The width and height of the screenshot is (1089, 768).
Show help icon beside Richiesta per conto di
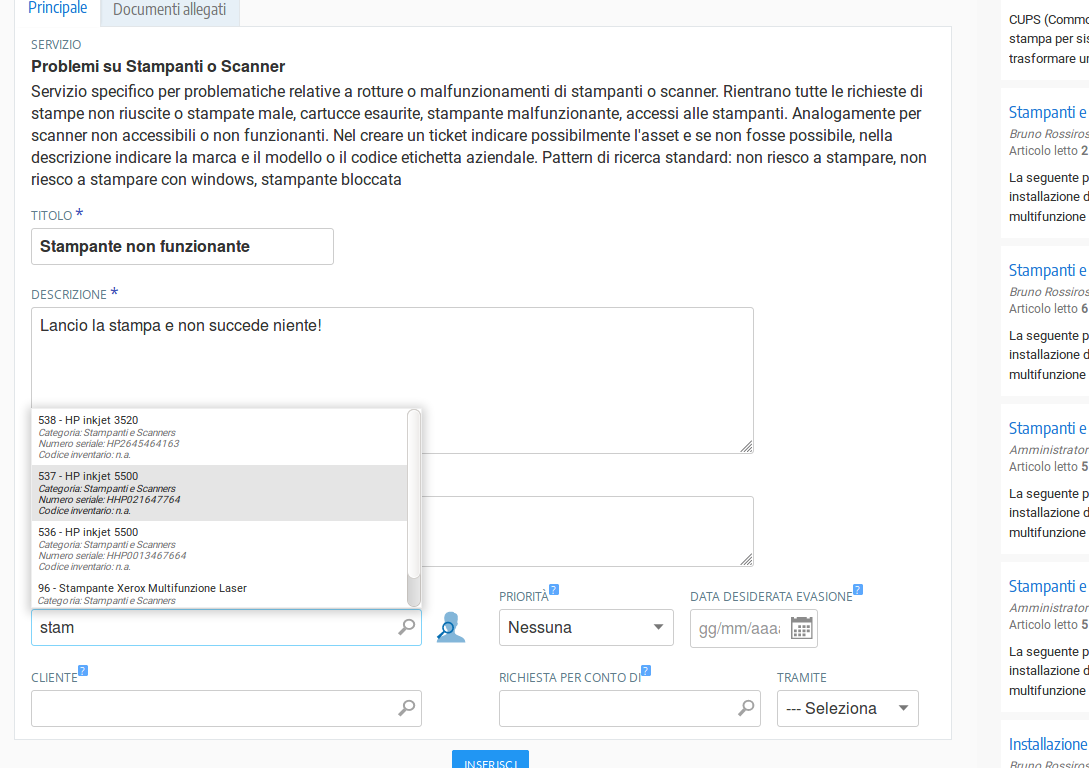coord(646,671)
